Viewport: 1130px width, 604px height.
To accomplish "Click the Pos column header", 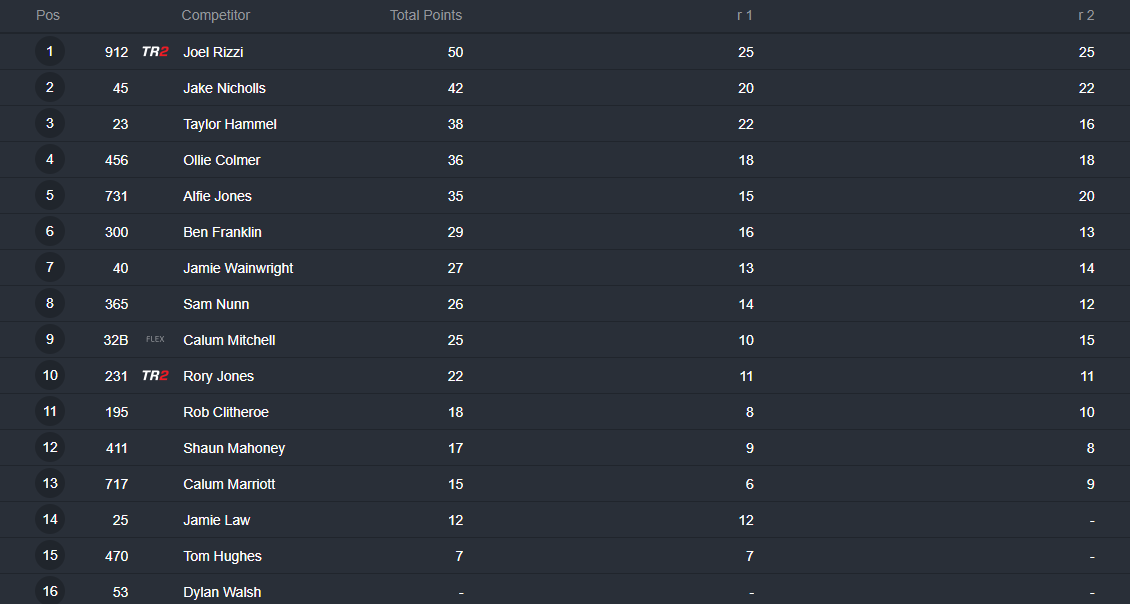I will click(48, 15).
